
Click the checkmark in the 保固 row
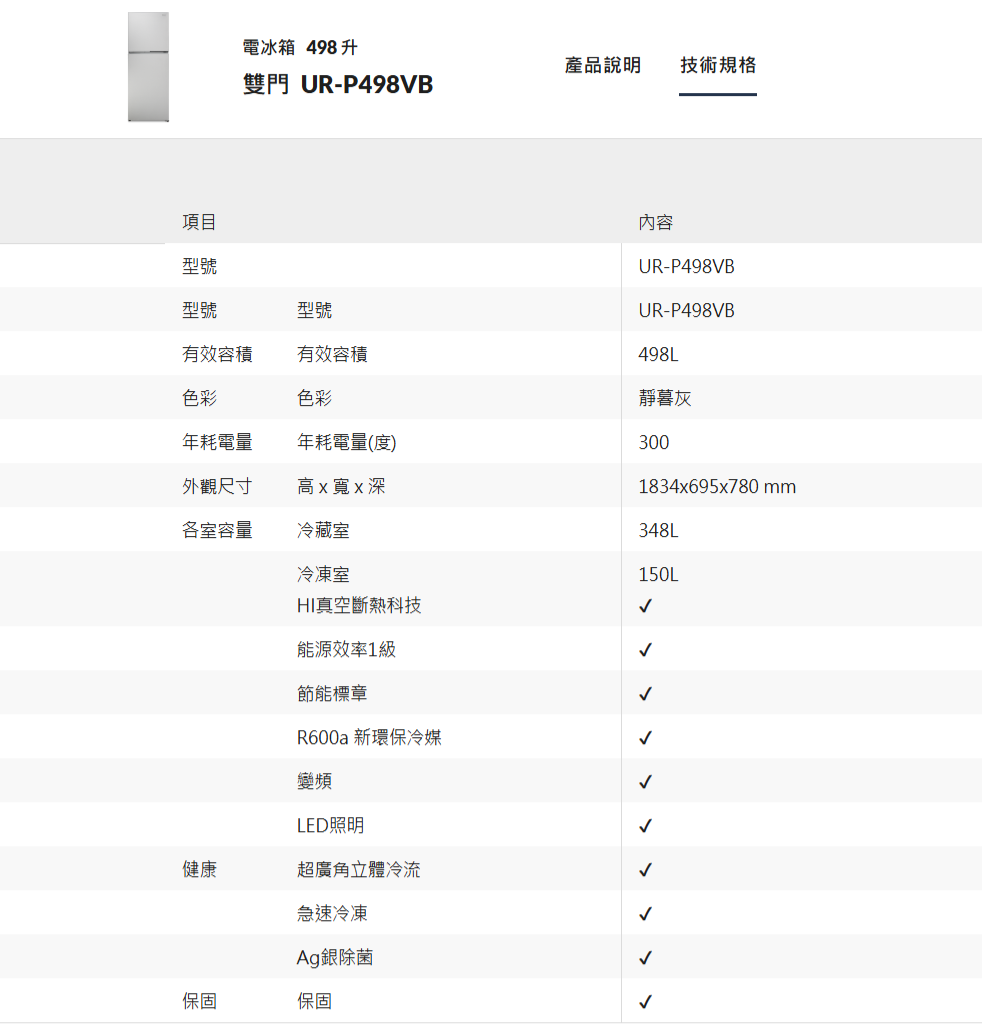click(646, 1002)
